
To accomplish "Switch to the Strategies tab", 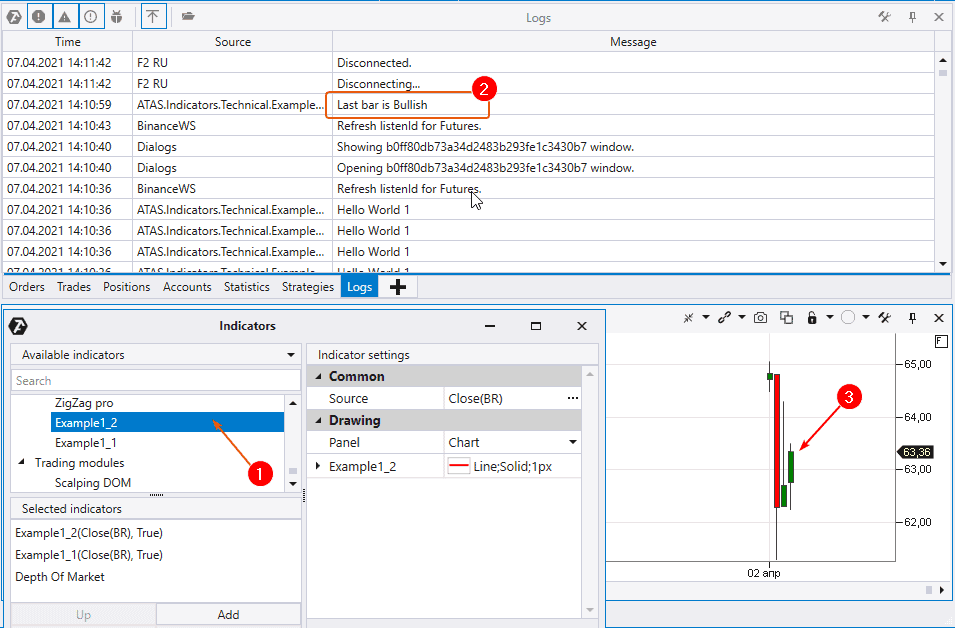I will tap(308, 287).
